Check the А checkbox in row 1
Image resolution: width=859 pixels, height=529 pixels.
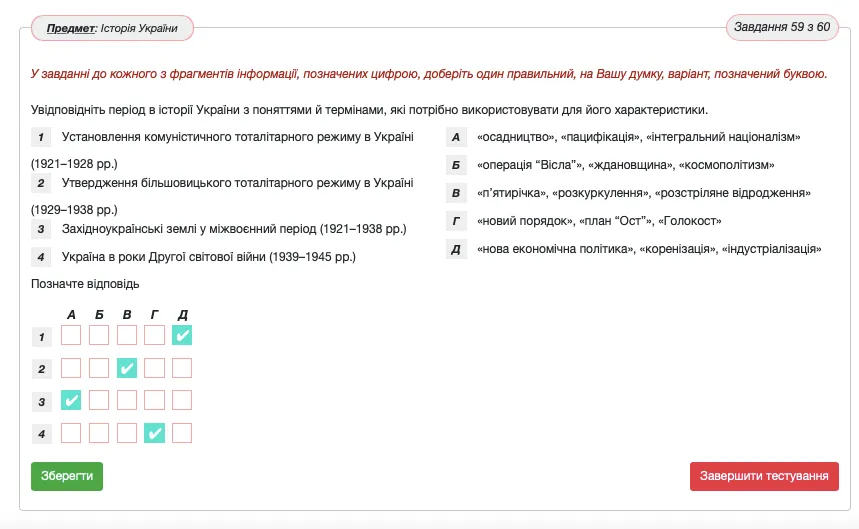(71, 336)
